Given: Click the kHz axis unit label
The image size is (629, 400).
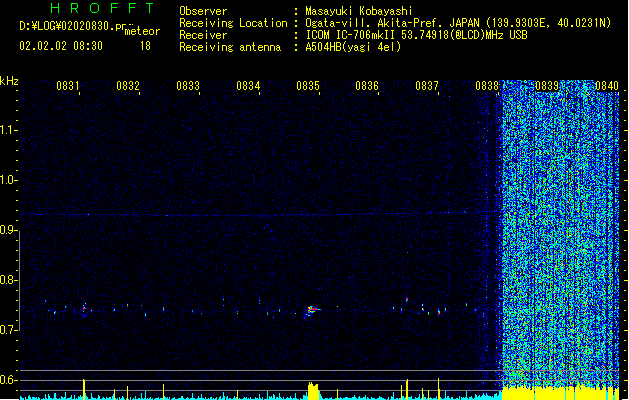Looking at the screenshot, I should [9, 81].
